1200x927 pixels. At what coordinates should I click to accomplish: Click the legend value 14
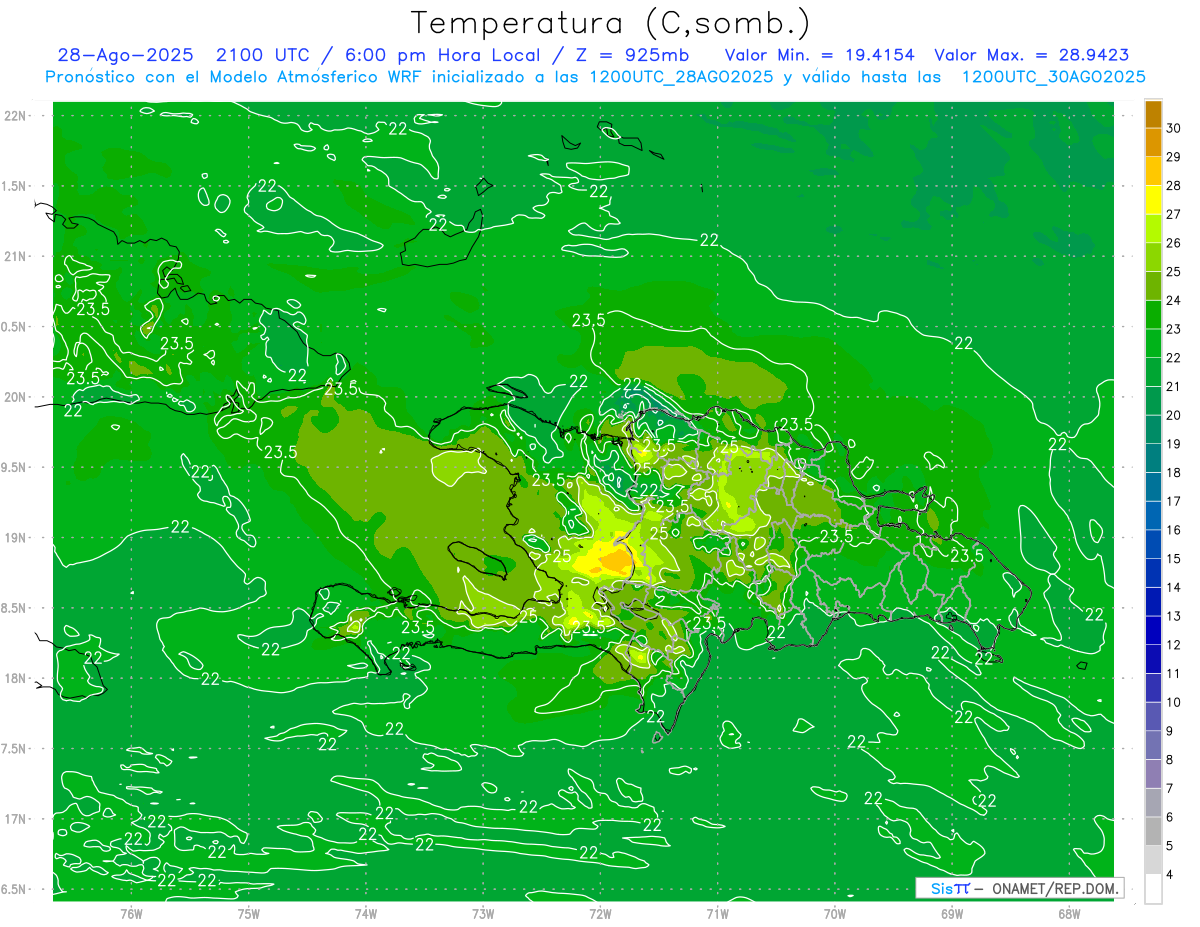[1173, 587]
